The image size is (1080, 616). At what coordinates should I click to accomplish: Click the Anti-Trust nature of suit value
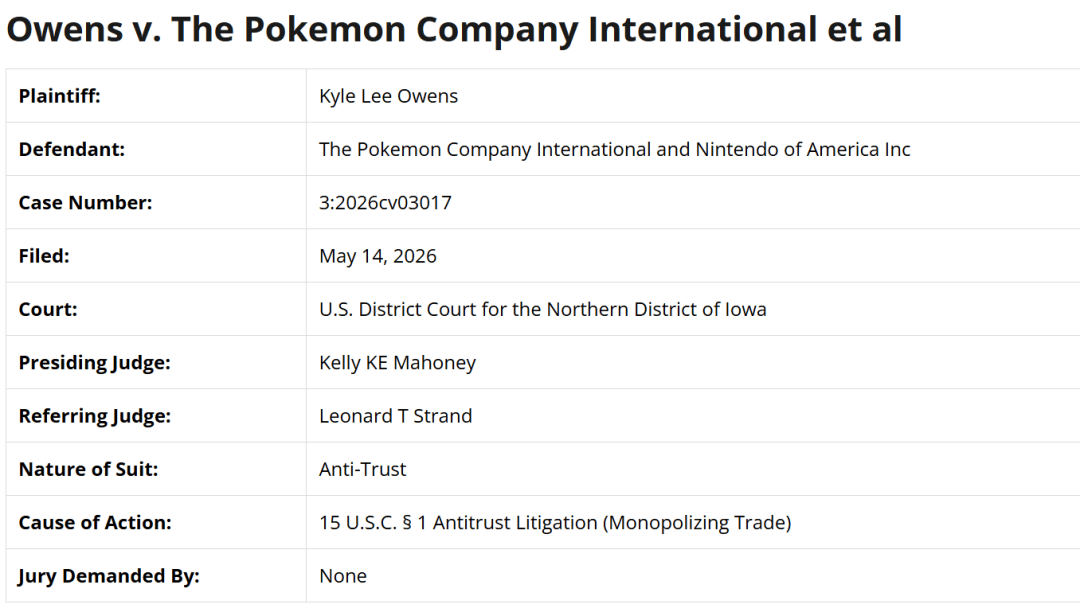(x=362, y=469)
